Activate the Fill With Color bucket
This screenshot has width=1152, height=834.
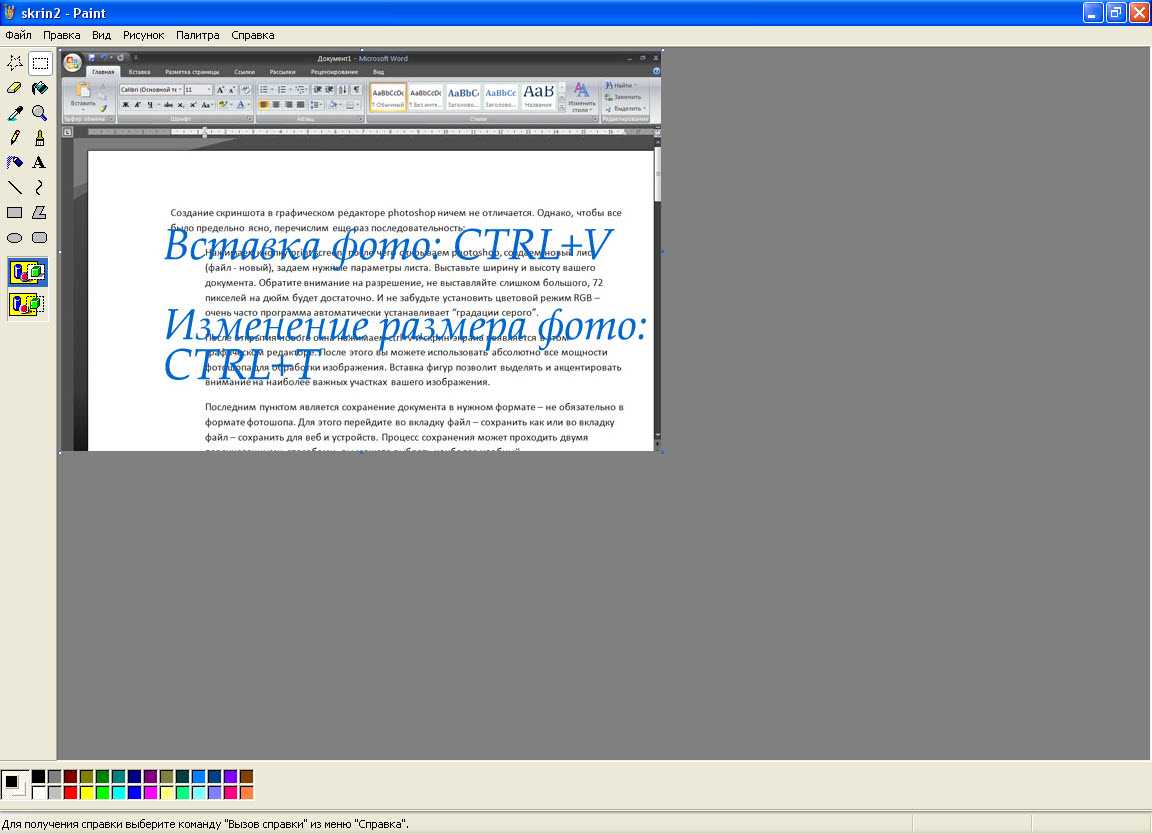(x=40, y=88)
